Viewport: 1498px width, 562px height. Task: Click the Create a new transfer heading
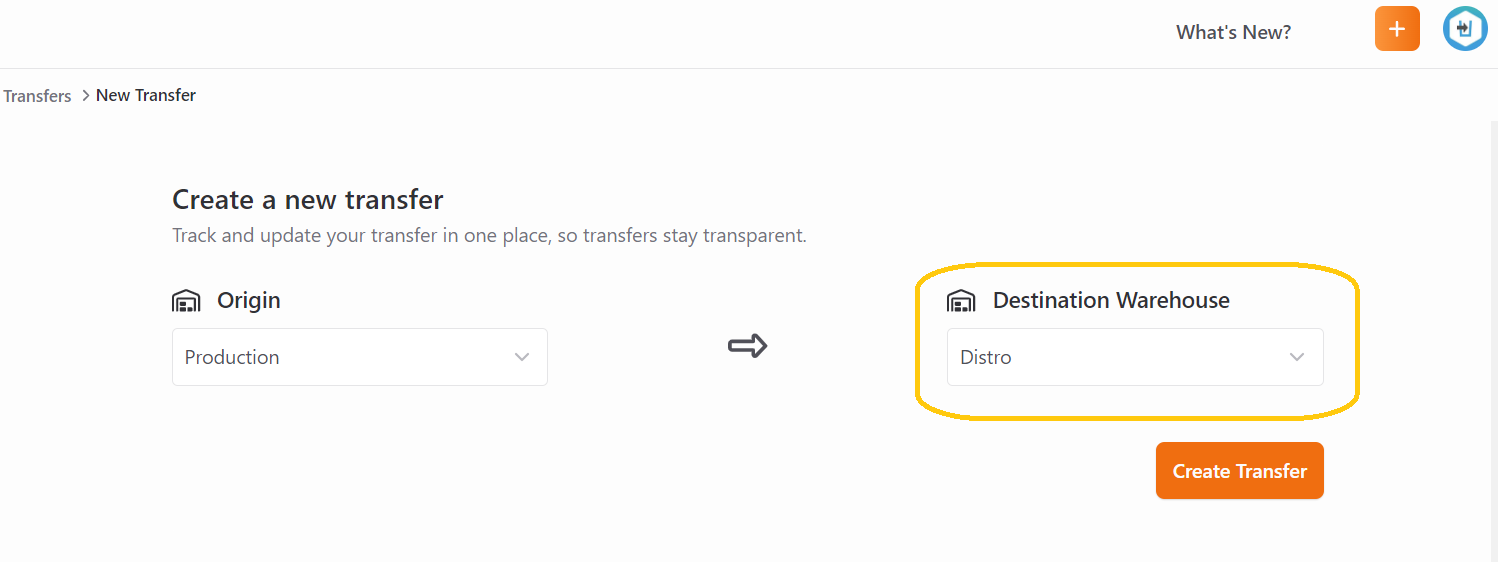coord(308,200)
